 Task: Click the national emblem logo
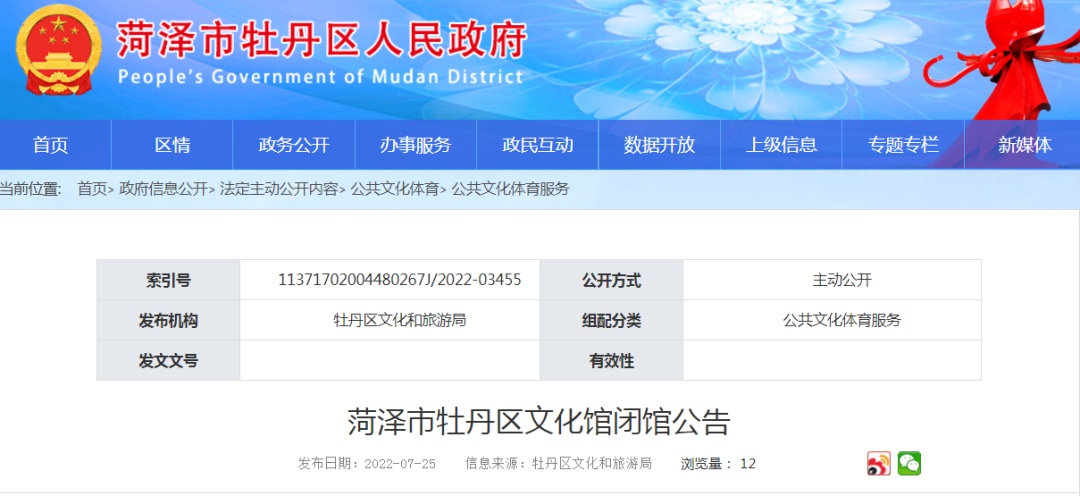click(x=59, y=50)
